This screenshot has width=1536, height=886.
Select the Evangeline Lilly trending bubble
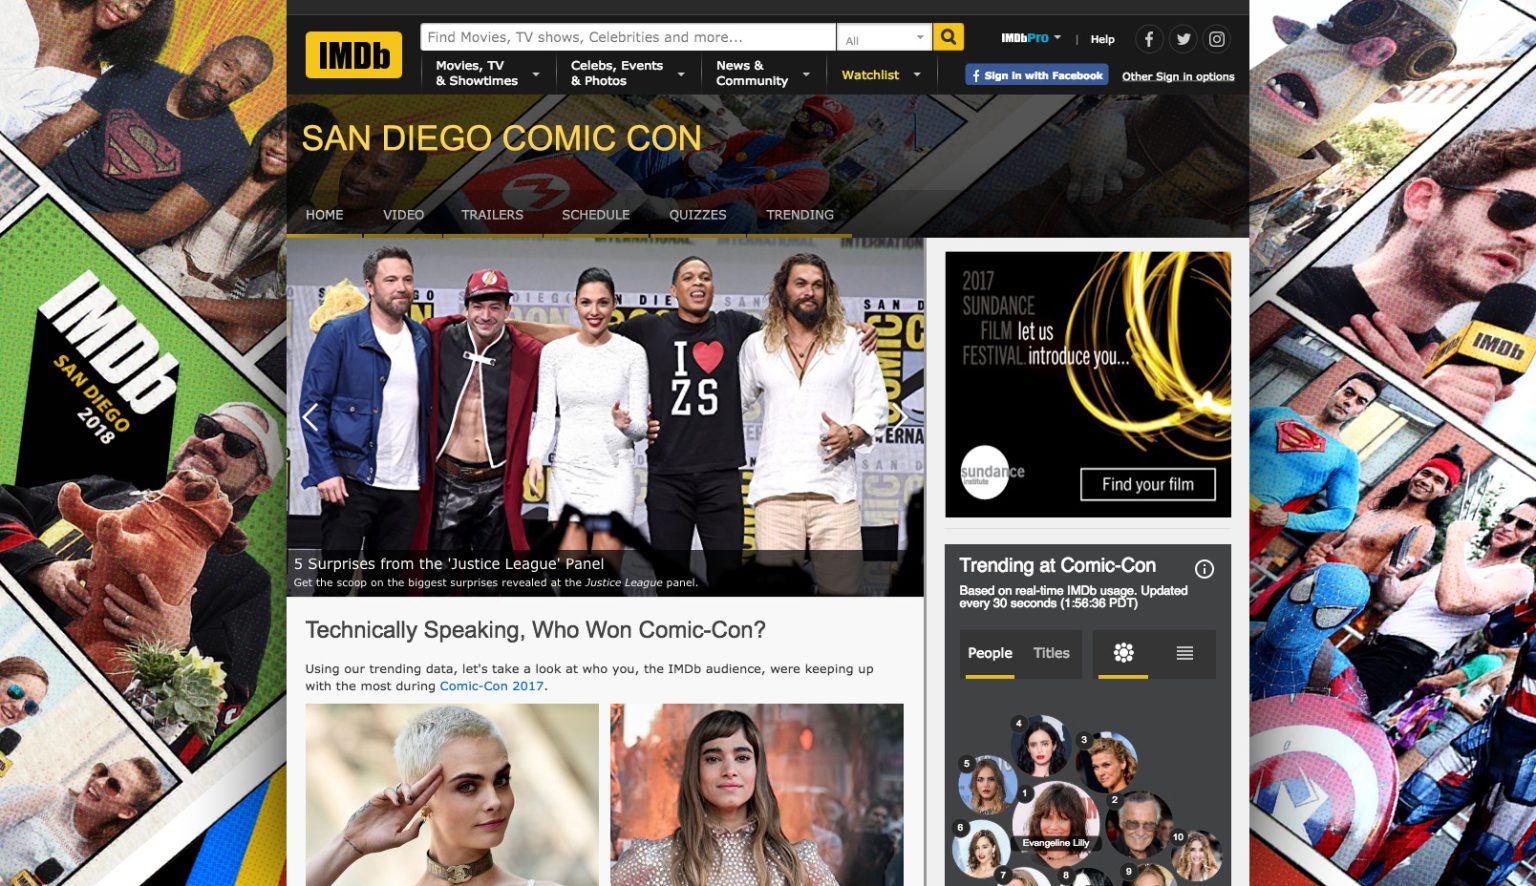coord(1056,821)
